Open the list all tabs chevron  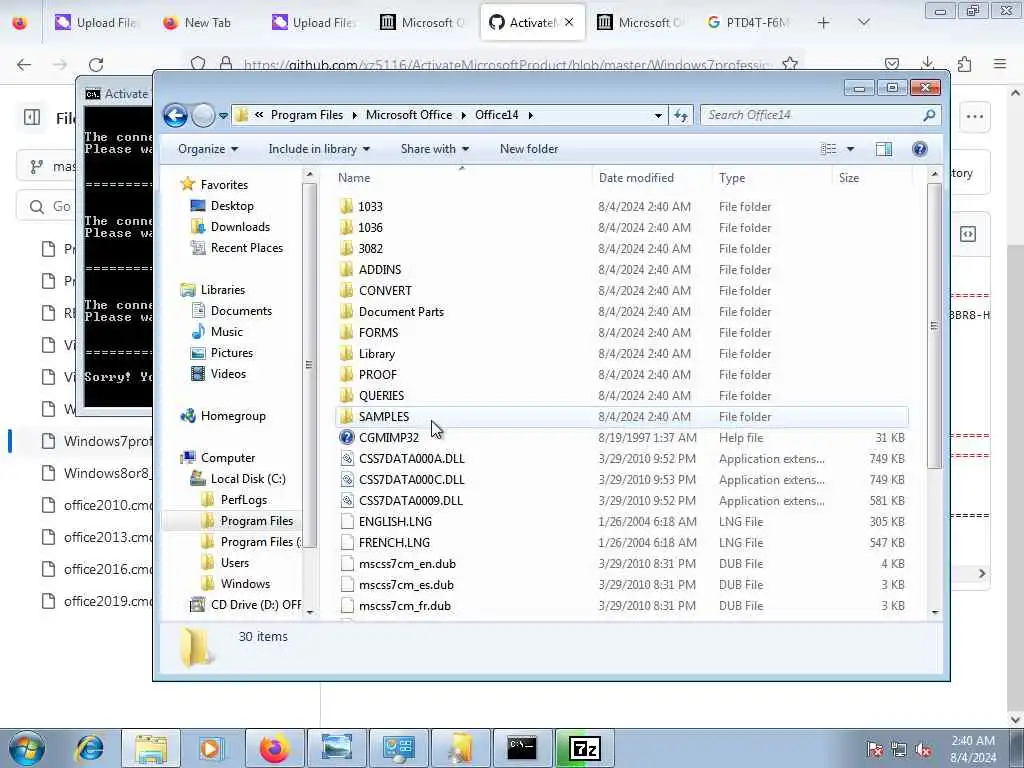[864, 23]
